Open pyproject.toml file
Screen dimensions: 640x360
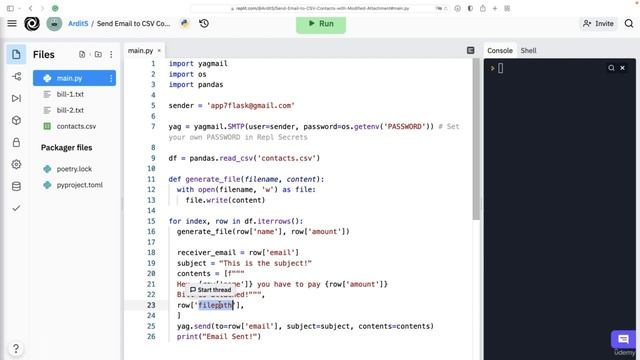tap(79, 185)
